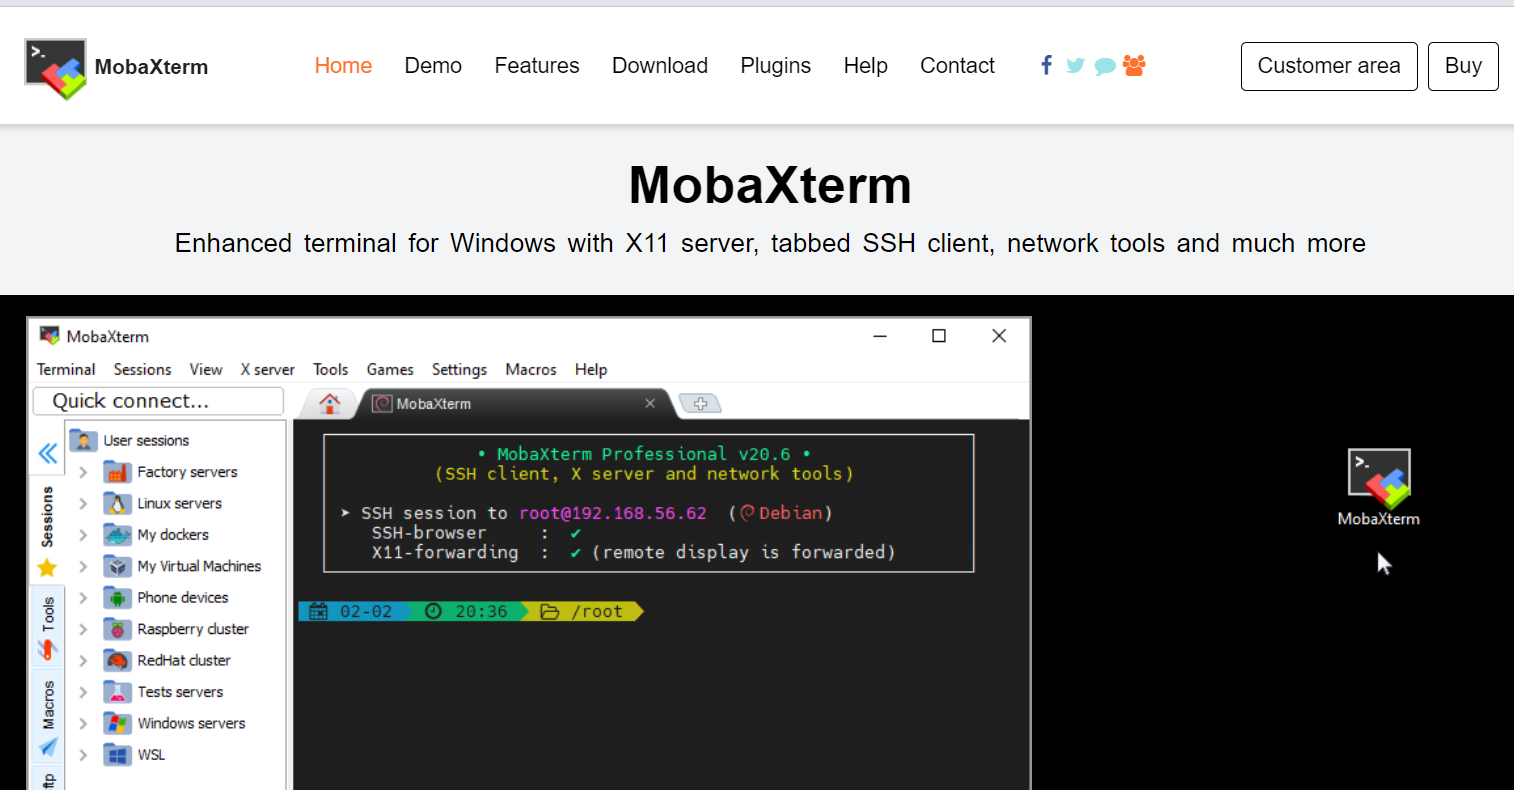
Task: Click the MobaXterm title bar app icon
Action: coord(49,336)
